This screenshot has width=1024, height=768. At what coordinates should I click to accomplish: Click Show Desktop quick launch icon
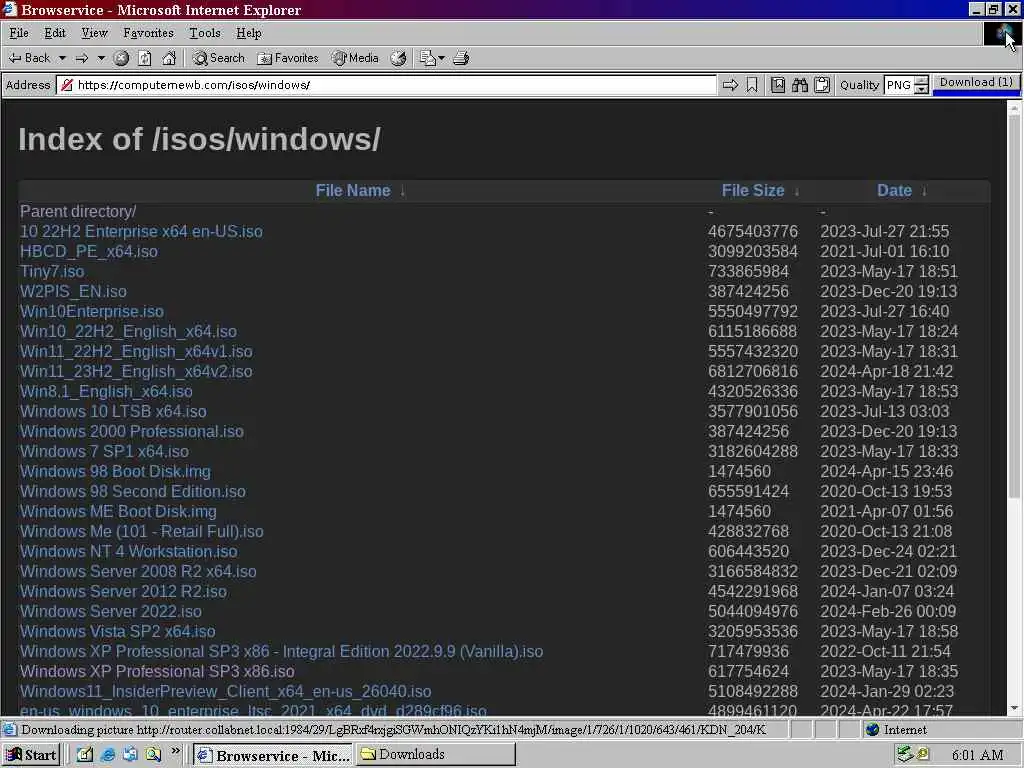(x=85, y=754)
